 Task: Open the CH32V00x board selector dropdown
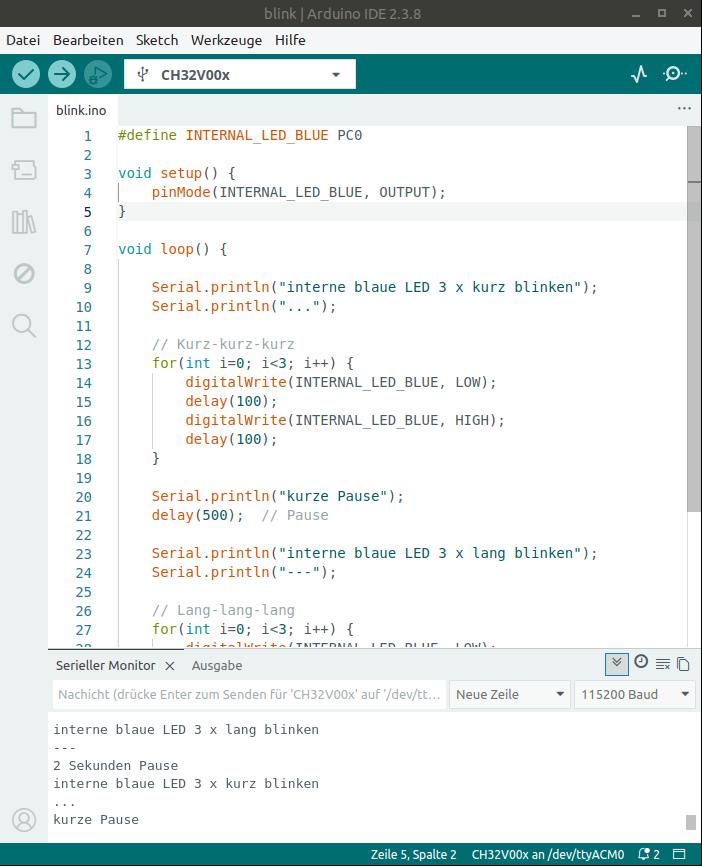click(240, 75)
